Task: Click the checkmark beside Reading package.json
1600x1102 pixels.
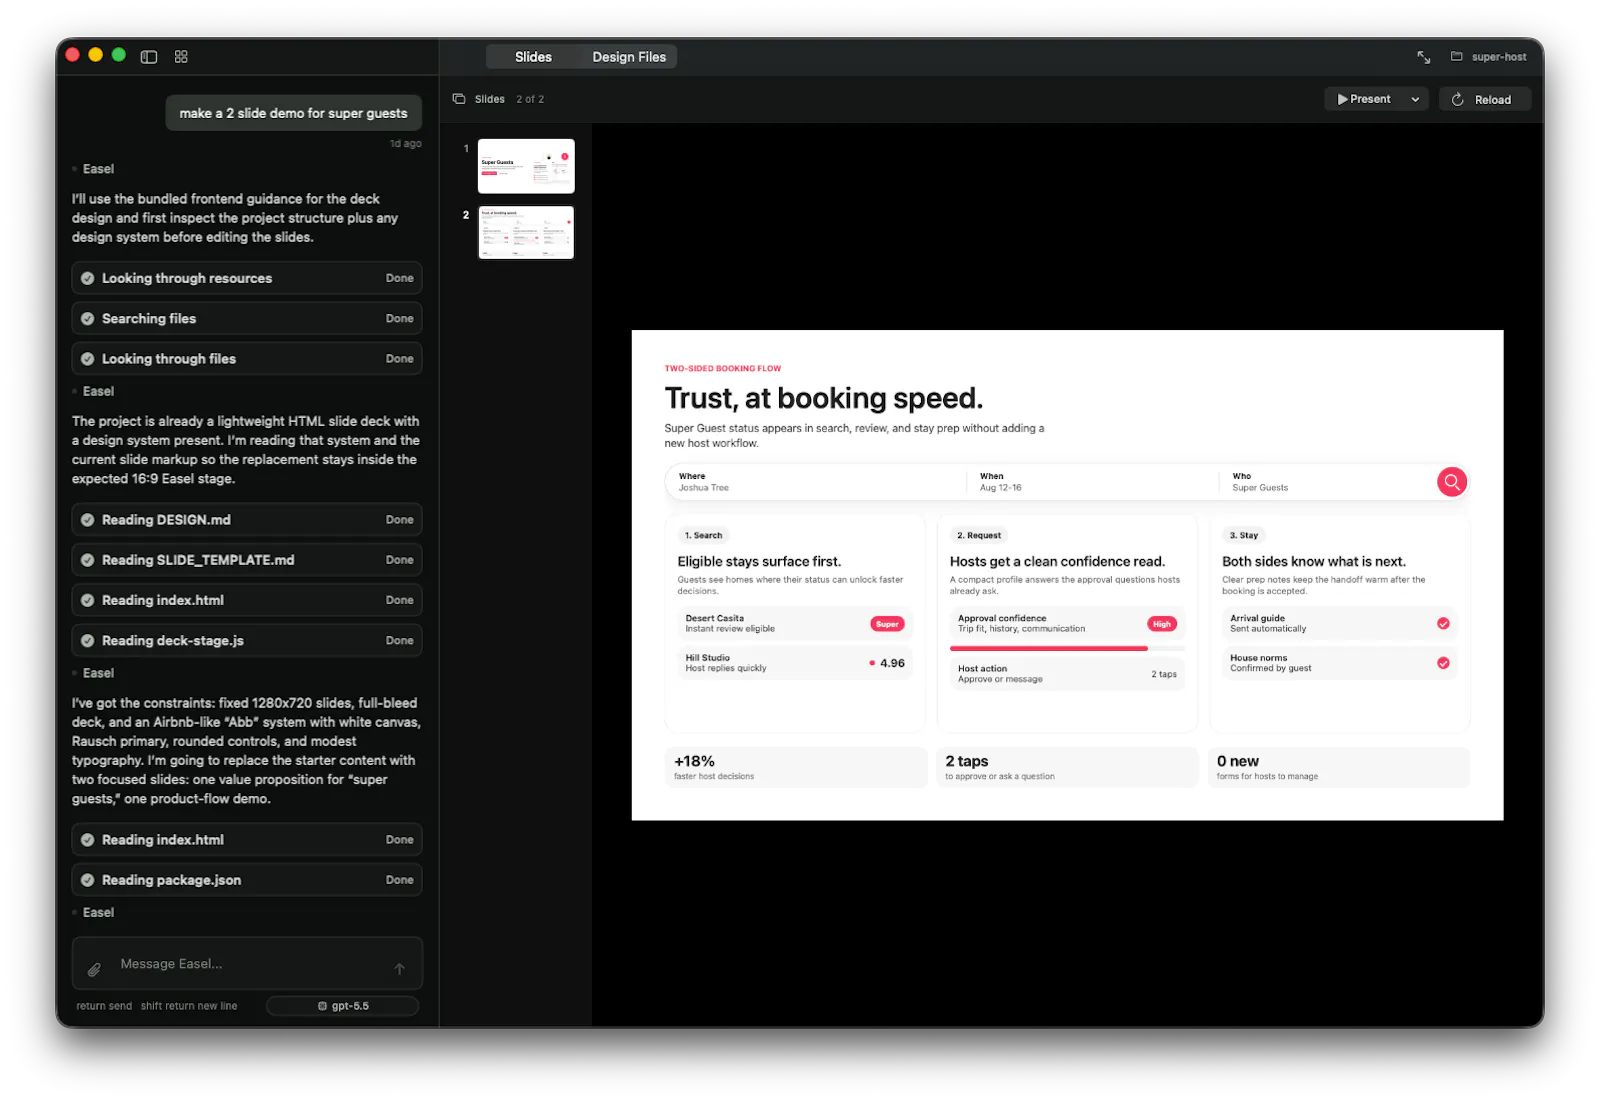Action: (x=88, y=880)
